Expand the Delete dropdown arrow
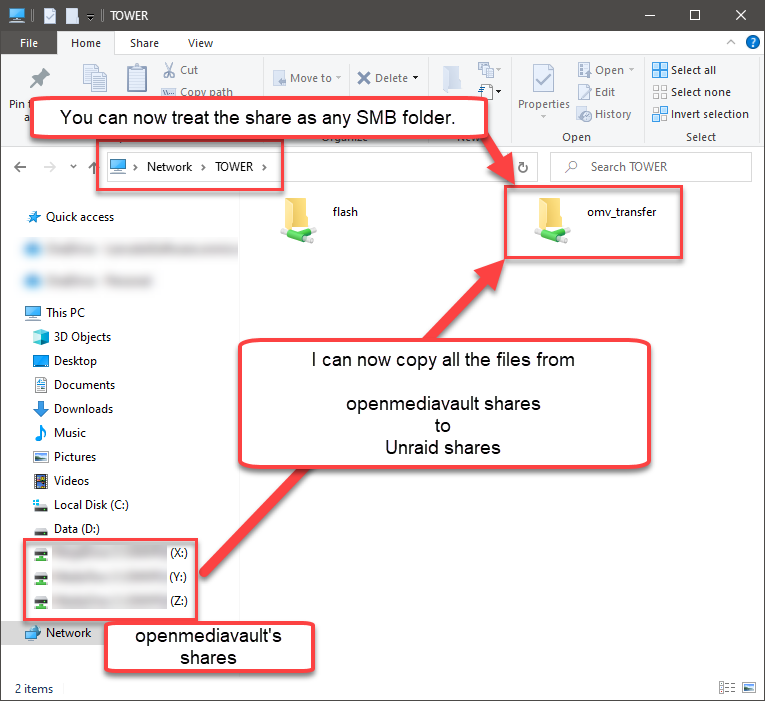The image size is (765, 701). (x=416, y=78)
